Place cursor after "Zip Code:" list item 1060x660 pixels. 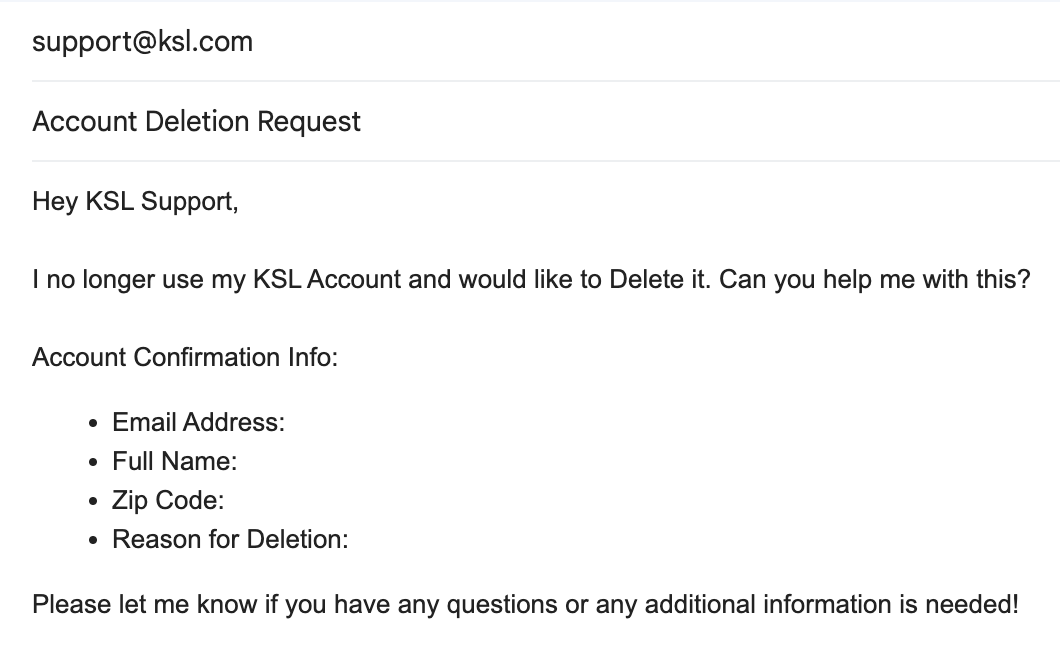click(225, 501)
